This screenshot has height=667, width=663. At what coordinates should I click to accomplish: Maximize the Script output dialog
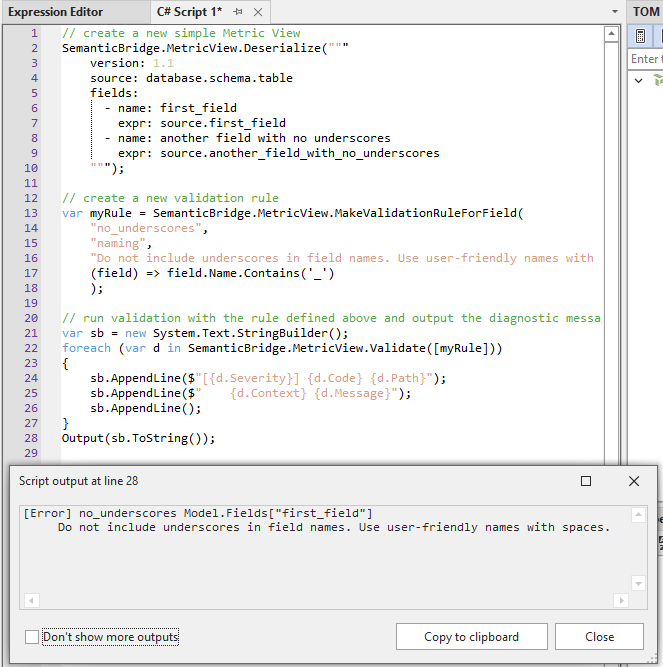pyautogui.click(x=586, y=481)
